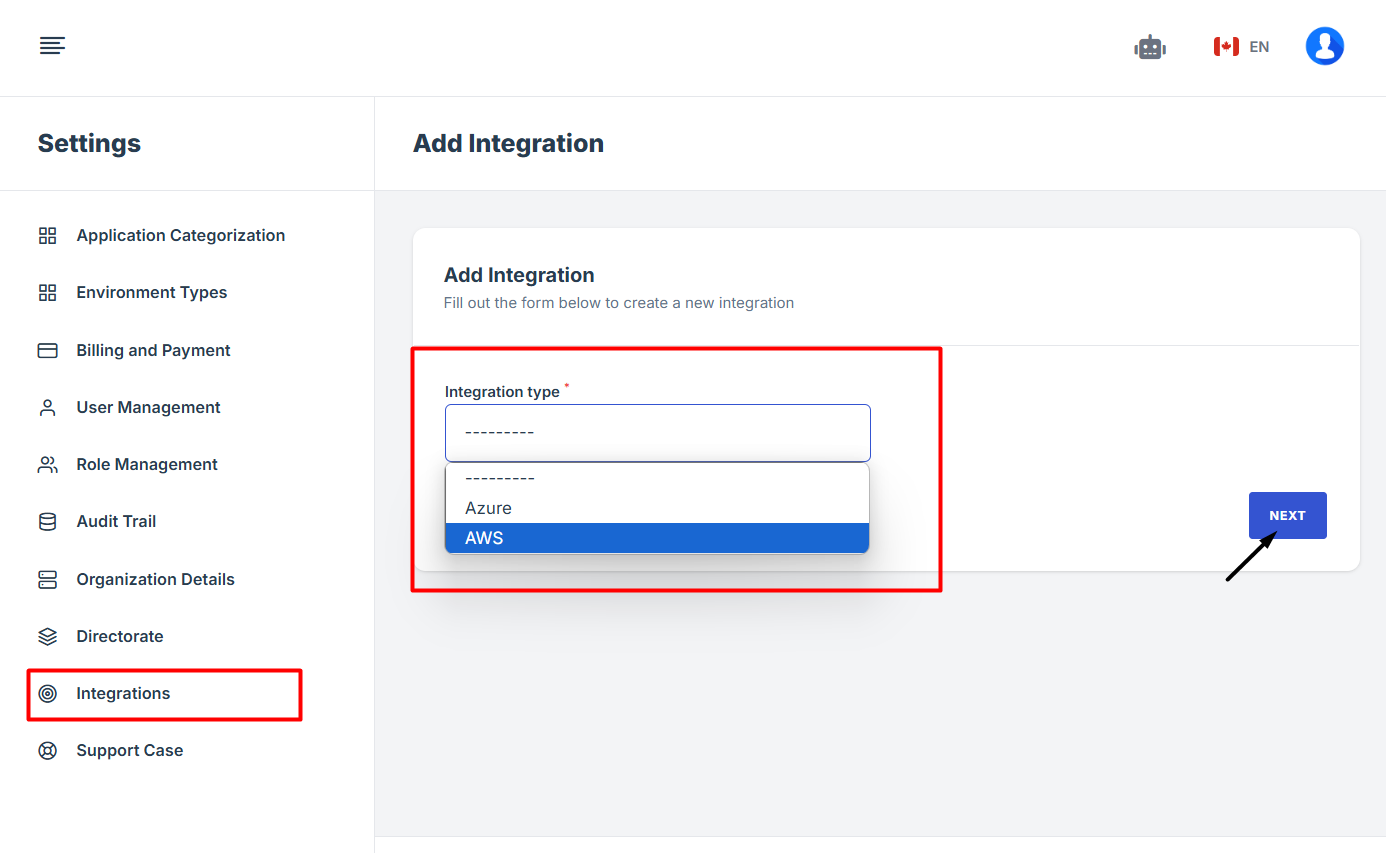Screen dimensions: 1386x853
Task: Choose the blank dashes dropdown option
Action: click(656, 478)
